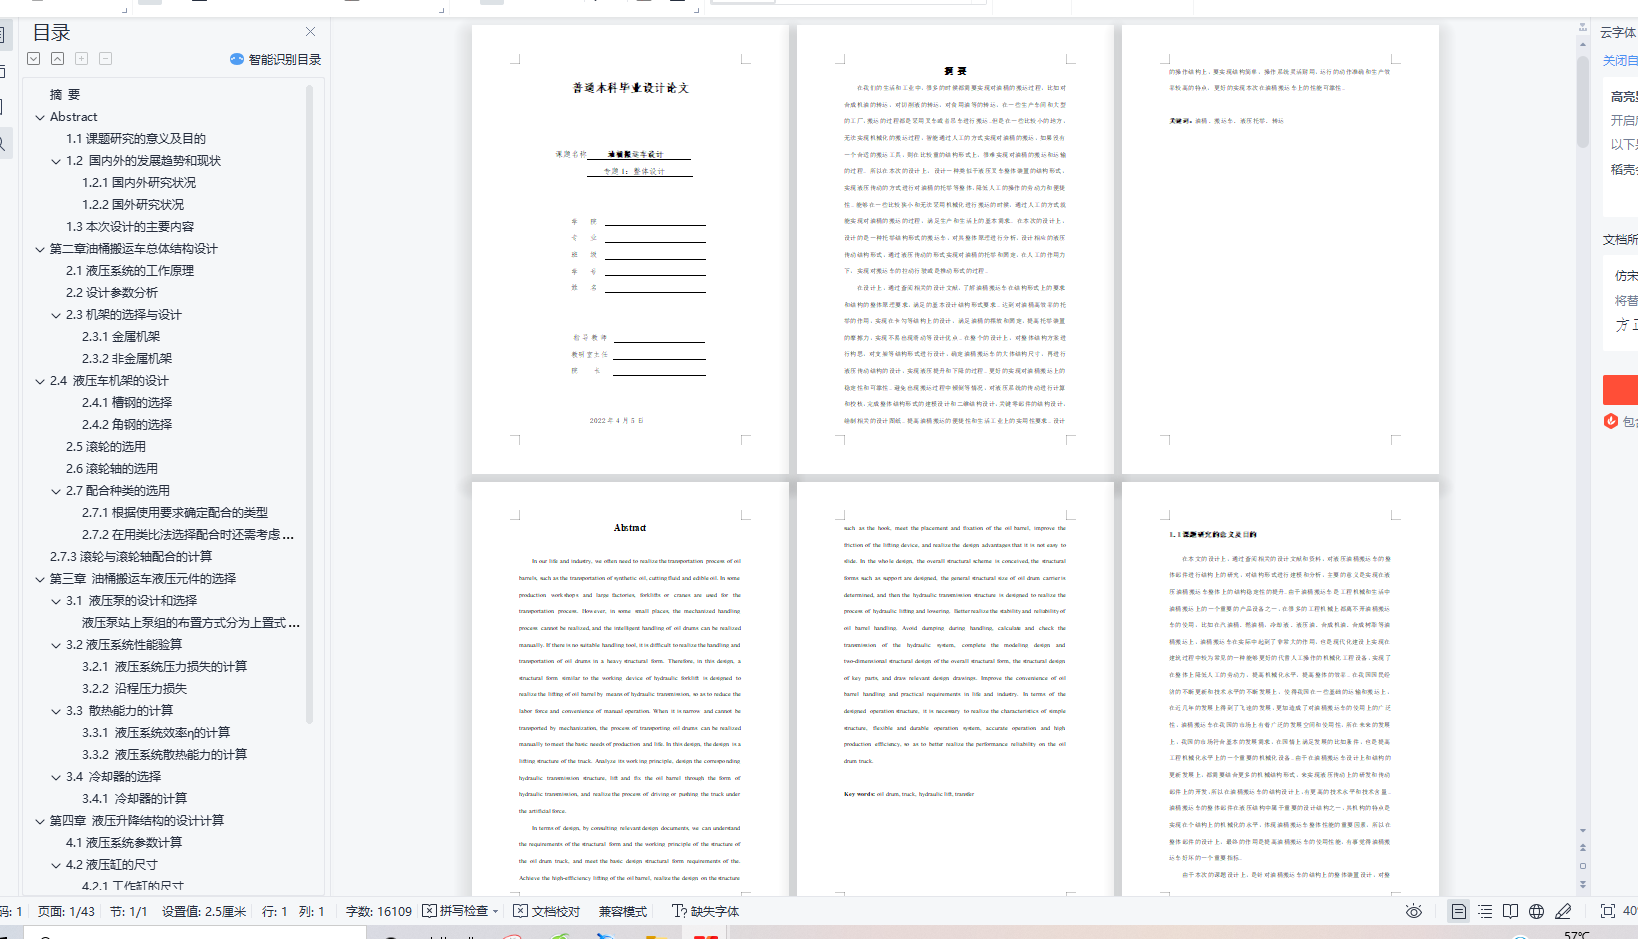The width and height of the screenshot is (1638, 939).
Task: Click page indicator 页面: 1/43
Action: point(66,911)
